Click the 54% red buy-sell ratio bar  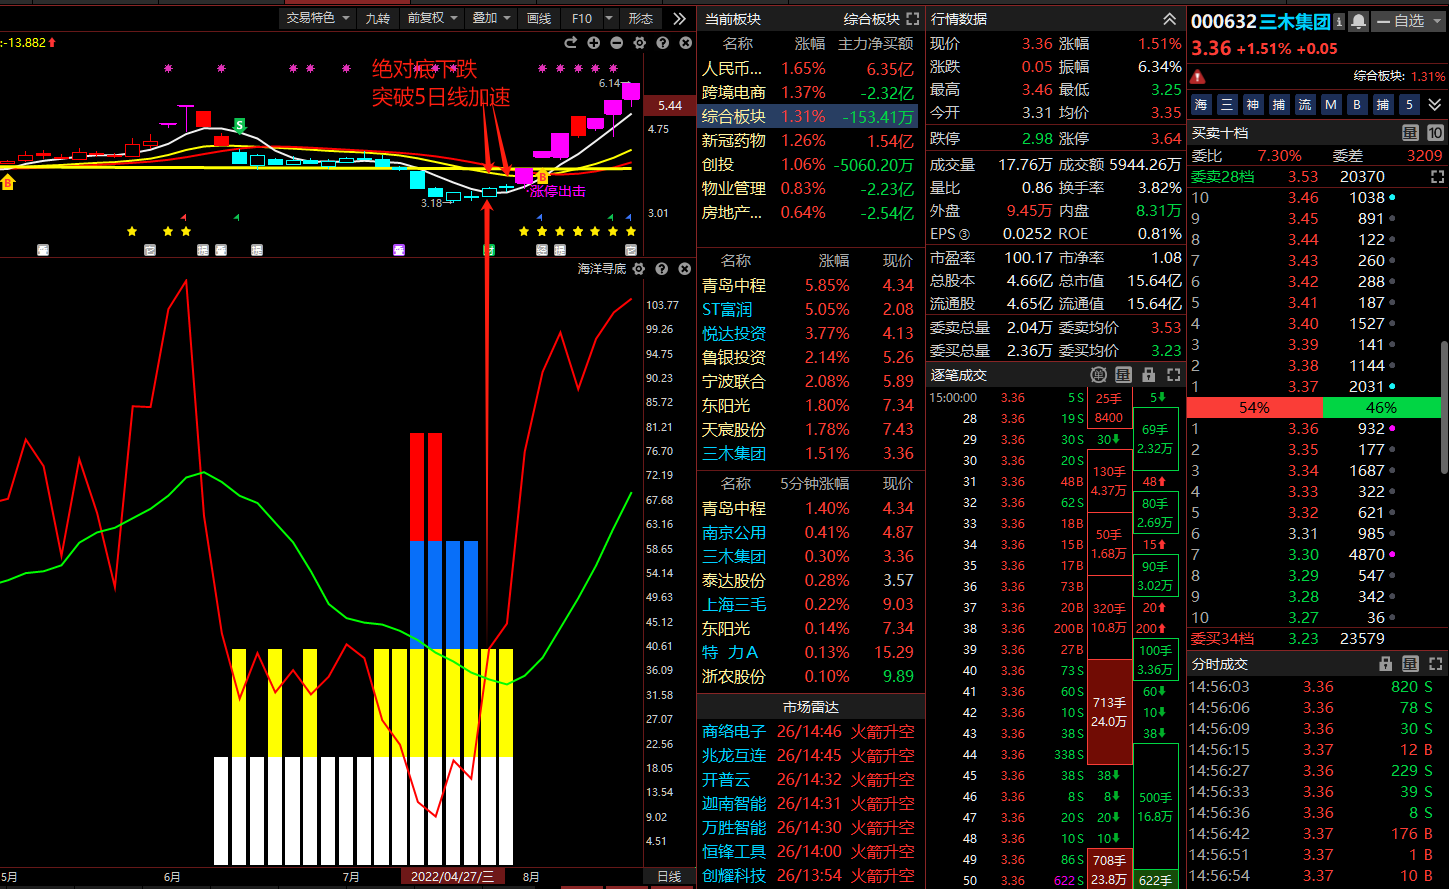(1254, 407)
